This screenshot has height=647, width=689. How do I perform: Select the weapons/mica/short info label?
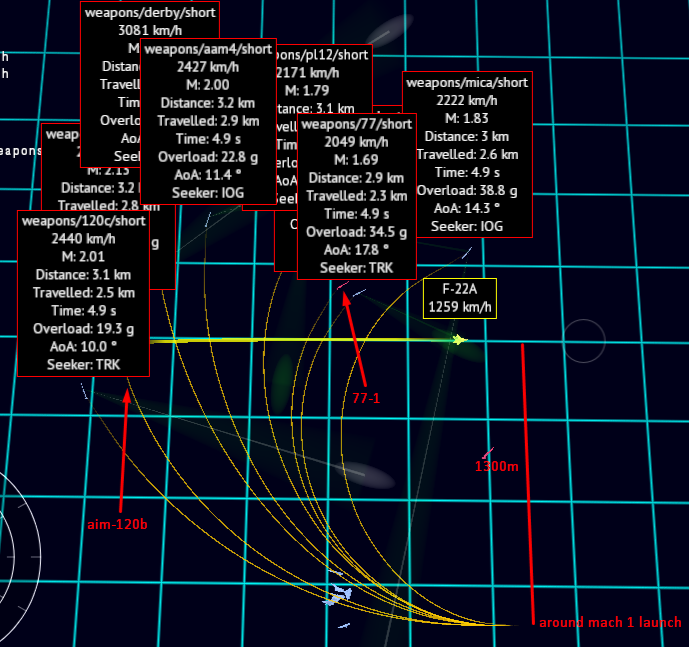pos(467,154)
